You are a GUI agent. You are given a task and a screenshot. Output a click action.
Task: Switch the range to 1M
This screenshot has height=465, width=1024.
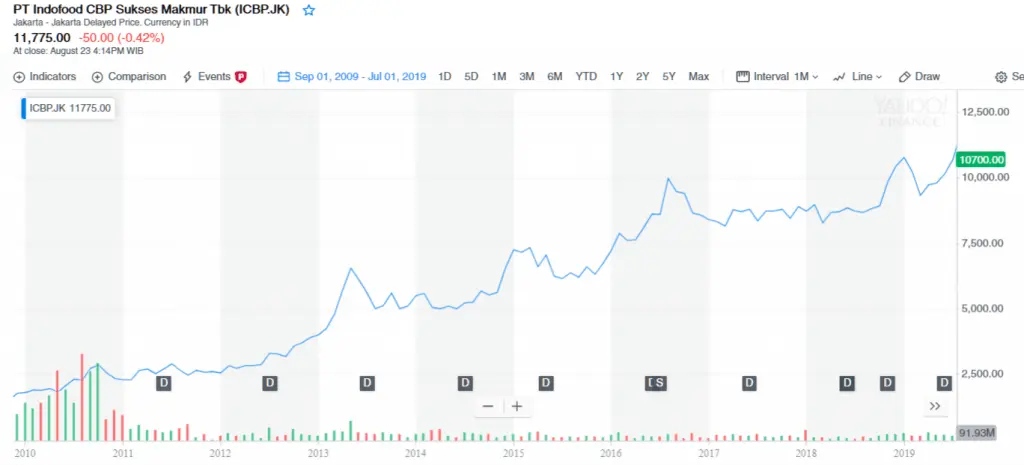coord(499,76)
